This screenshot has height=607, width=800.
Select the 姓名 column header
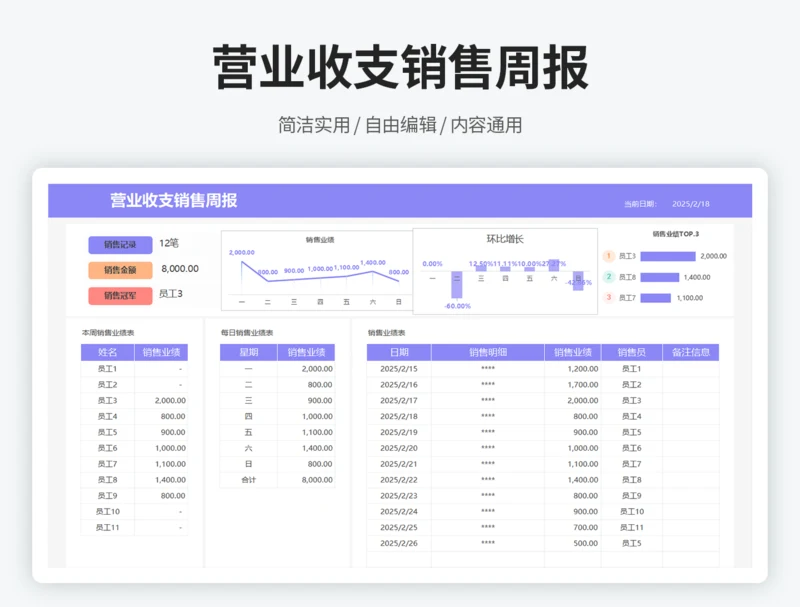pos(108,352)
